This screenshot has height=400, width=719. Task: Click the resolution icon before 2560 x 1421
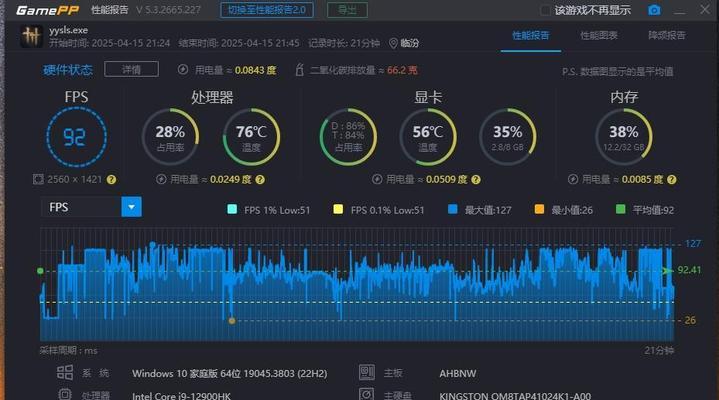click(38, 179)
